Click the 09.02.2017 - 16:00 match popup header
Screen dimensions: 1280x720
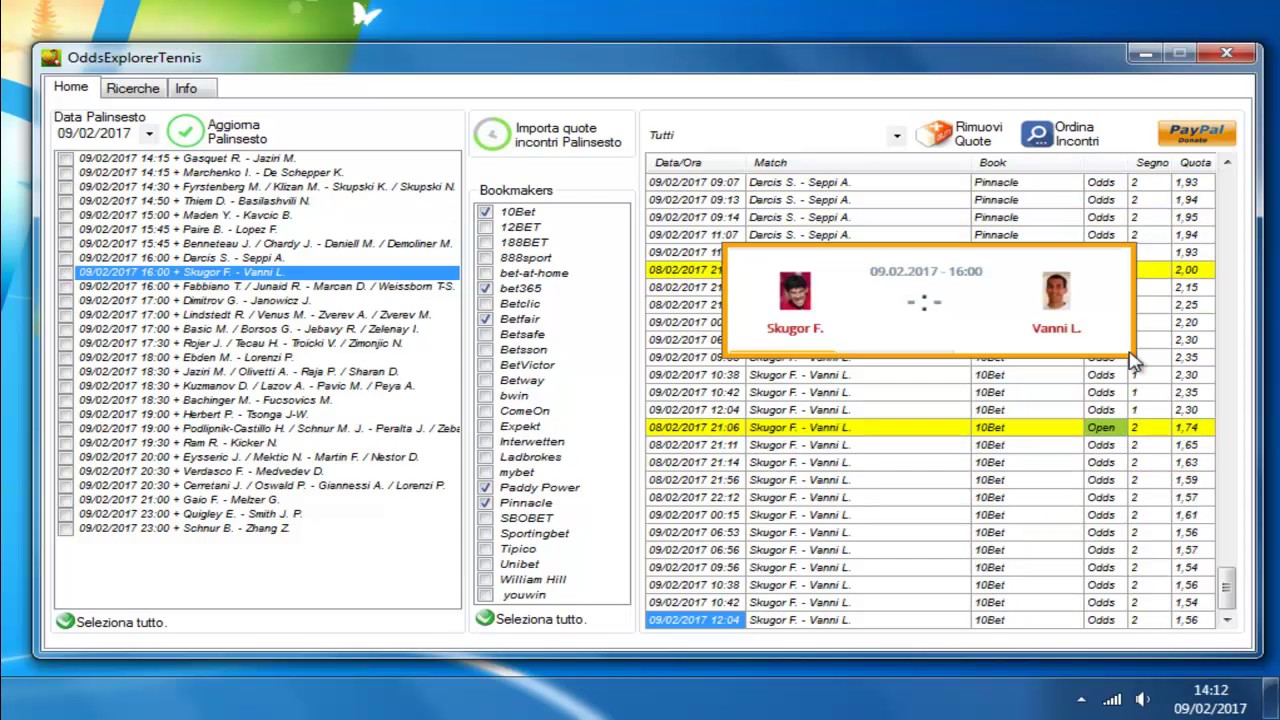[926, 271]
